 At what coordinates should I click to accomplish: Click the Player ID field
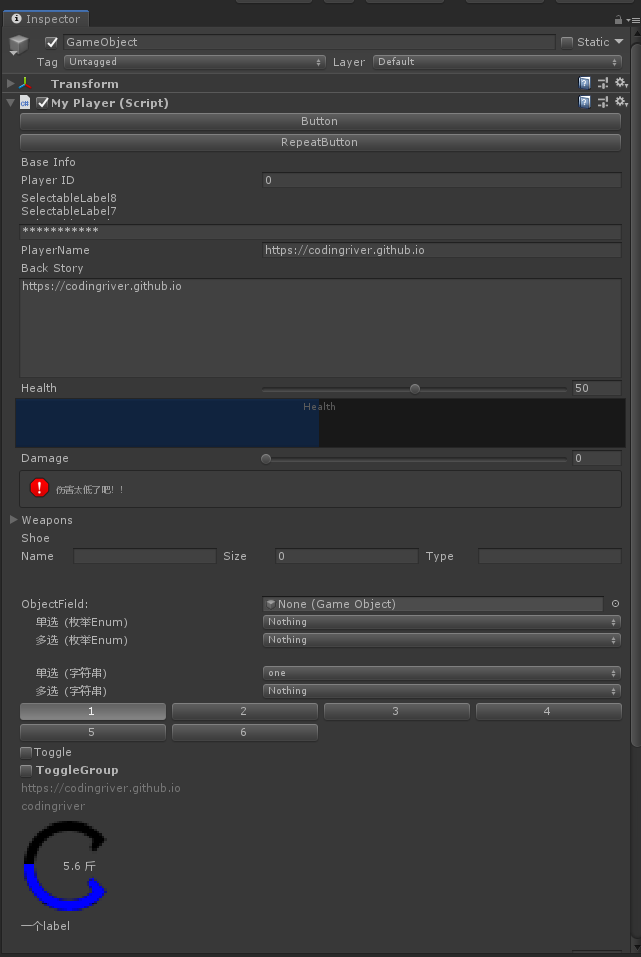point(441,180)
